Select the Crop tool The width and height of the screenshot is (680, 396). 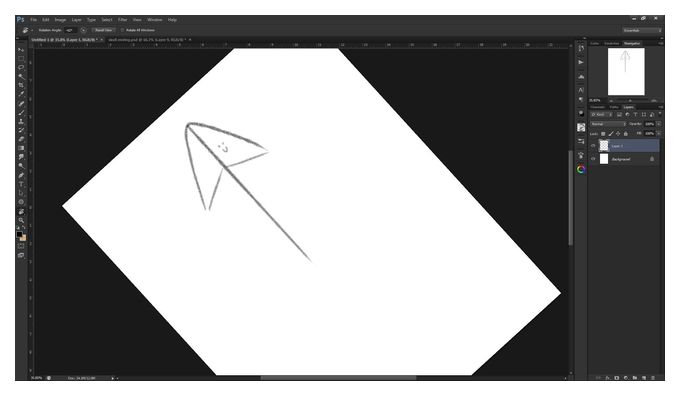[21, 85]
